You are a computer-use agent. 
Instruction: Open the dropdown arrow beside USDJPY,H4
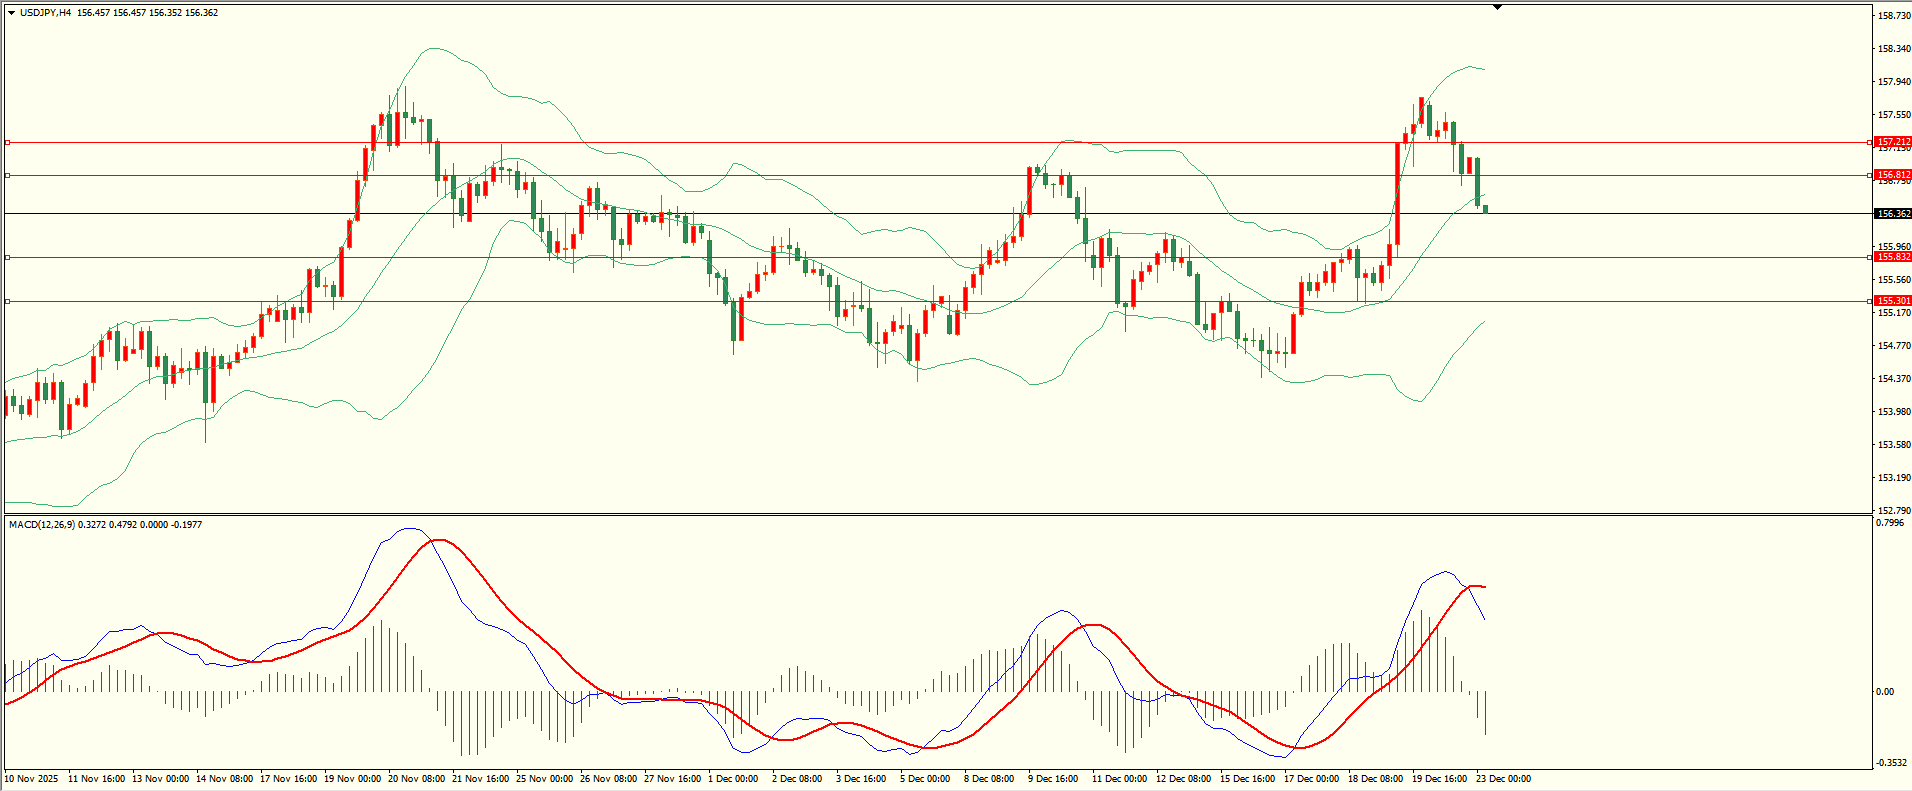[11, 13]
